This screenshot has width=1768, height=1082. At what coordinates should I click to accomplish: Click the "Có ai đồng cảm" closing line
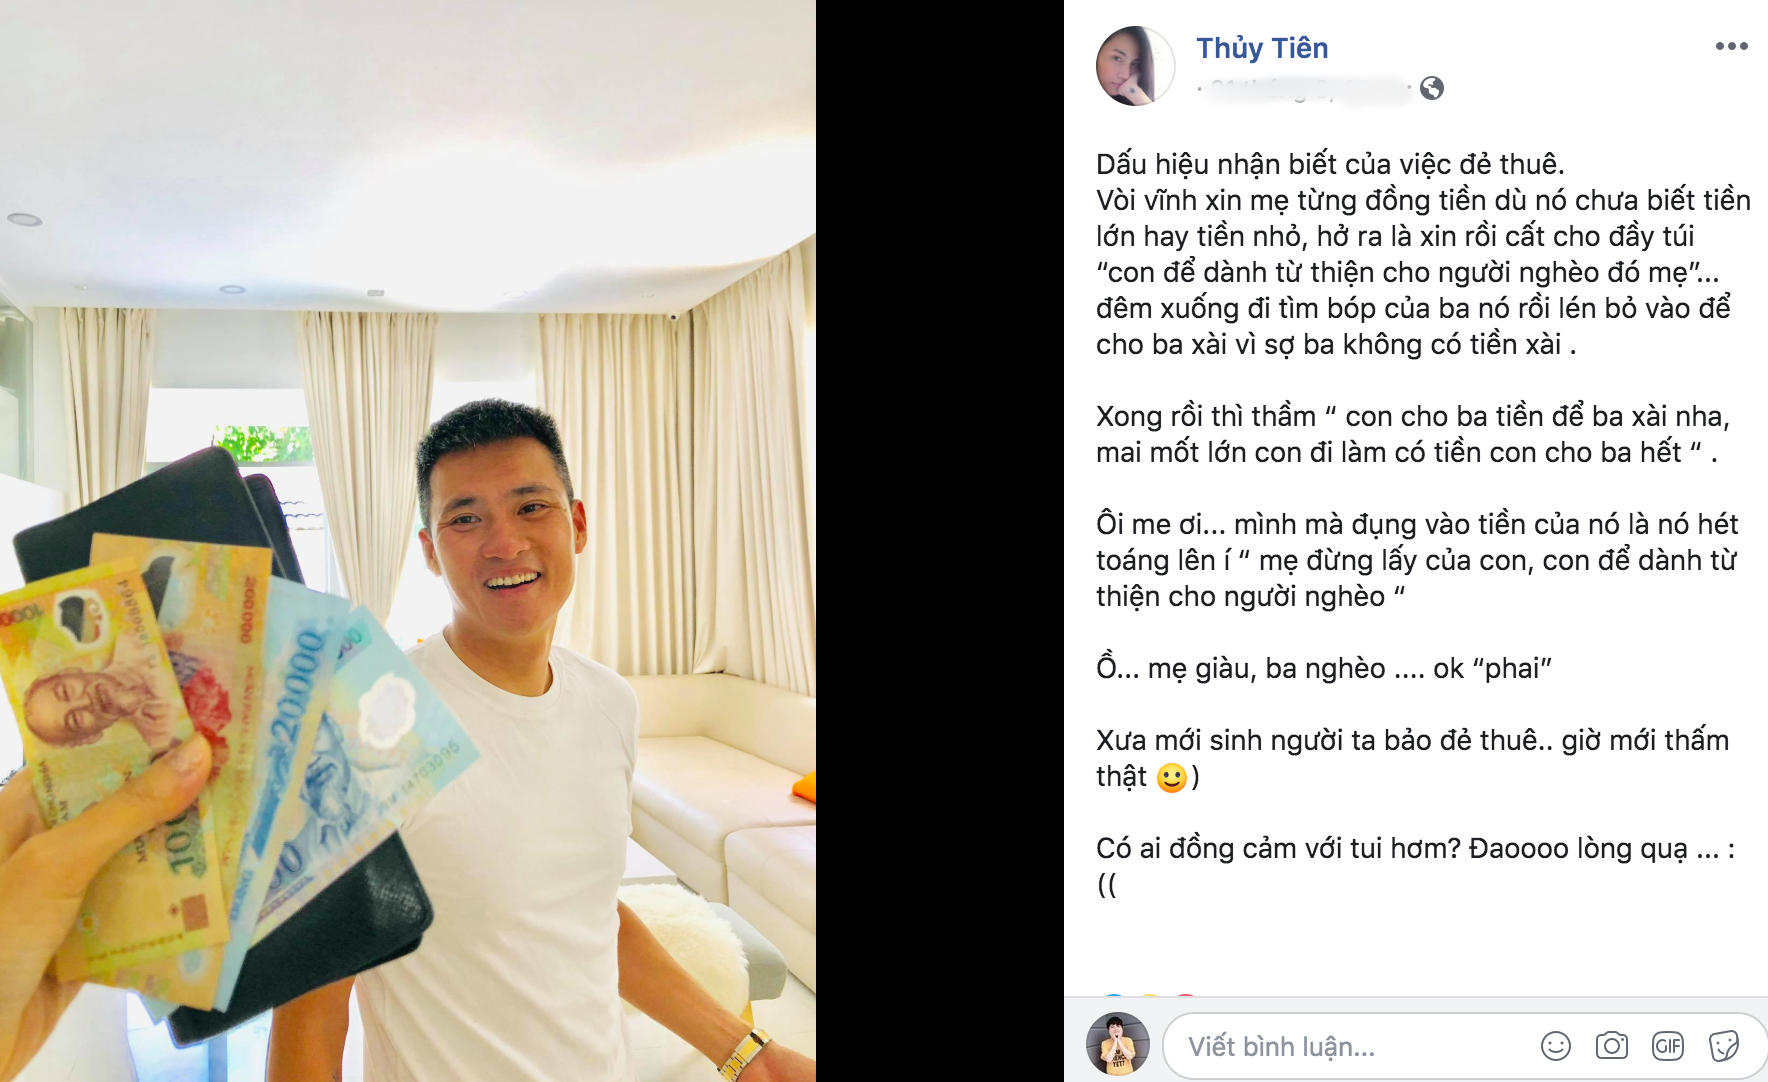pyautogui.click(x=1415, y=866)
